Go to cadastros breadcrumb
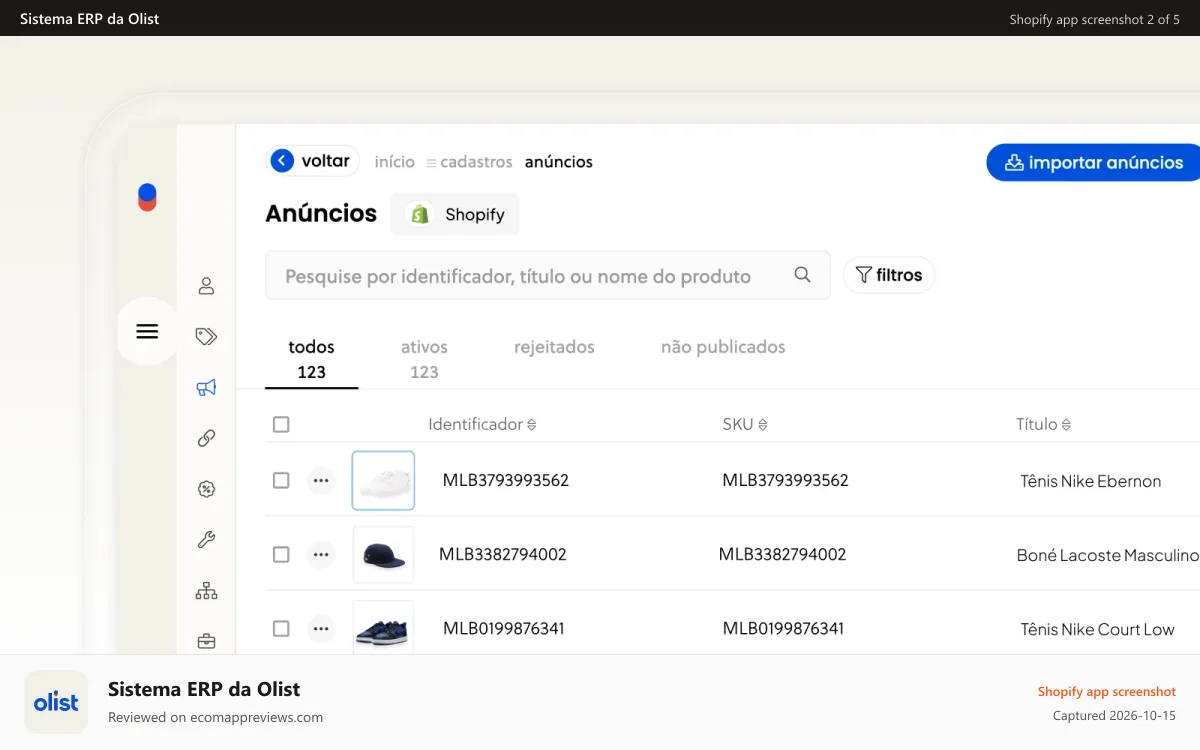1200x750 pixels. [469, 161]
